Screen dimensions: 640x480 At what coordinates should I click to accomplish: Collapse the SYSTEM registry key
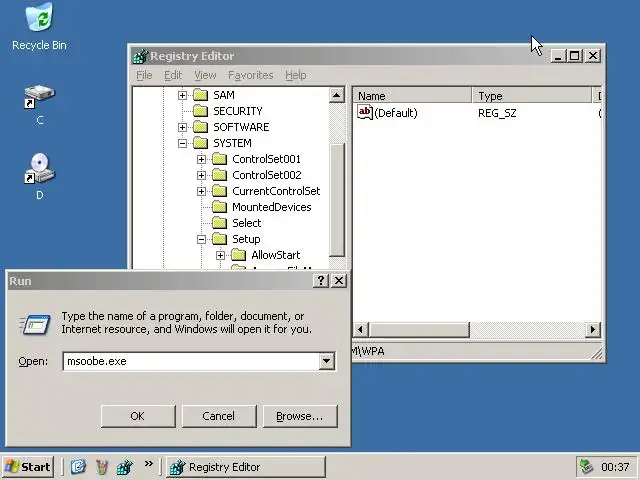182,143
